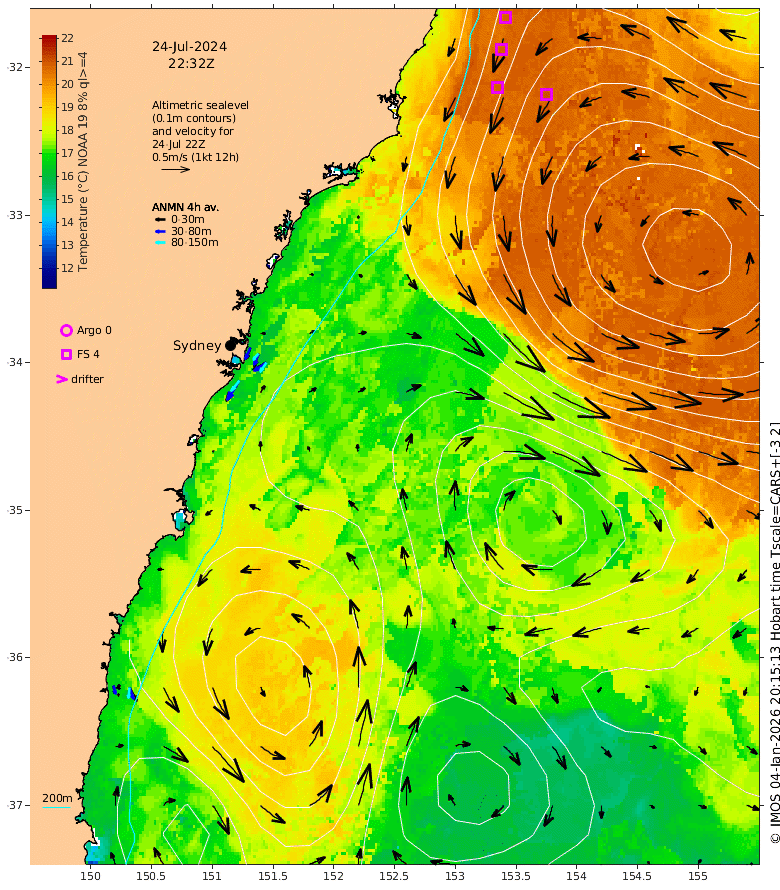Screen dimensions: 780x890
Task: Click the -33 latitude axis label
Action: [x=15, y=215]
